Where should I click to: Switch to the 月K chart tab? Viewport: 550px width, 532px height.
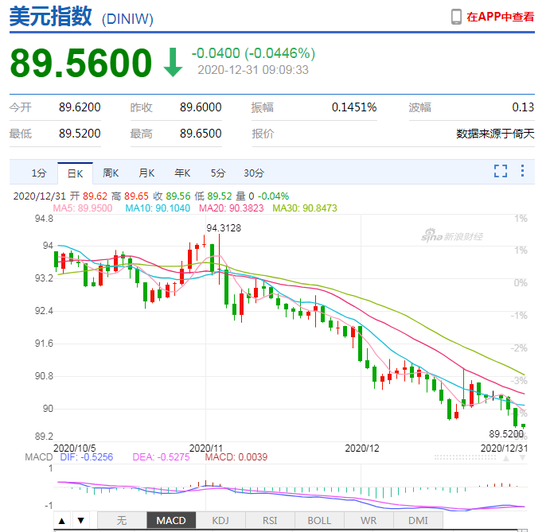point(146,173)
